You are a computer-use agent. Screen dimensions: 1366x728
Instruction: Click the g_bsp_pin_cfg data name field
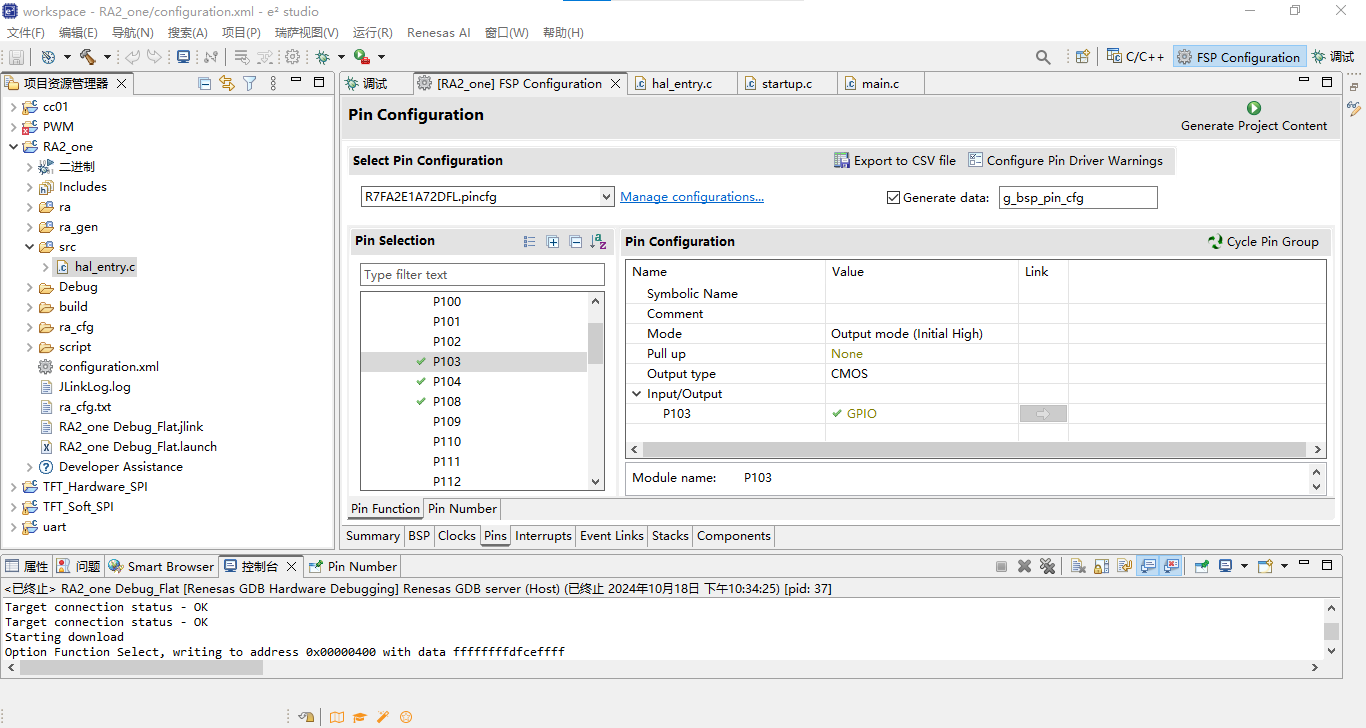click(1078, 198)
